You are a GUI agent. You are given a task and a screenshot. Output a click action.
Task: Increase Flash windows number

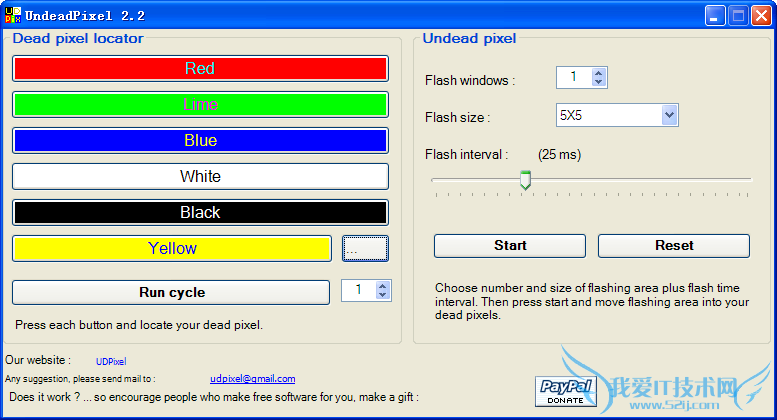click(x=598, y=73)
